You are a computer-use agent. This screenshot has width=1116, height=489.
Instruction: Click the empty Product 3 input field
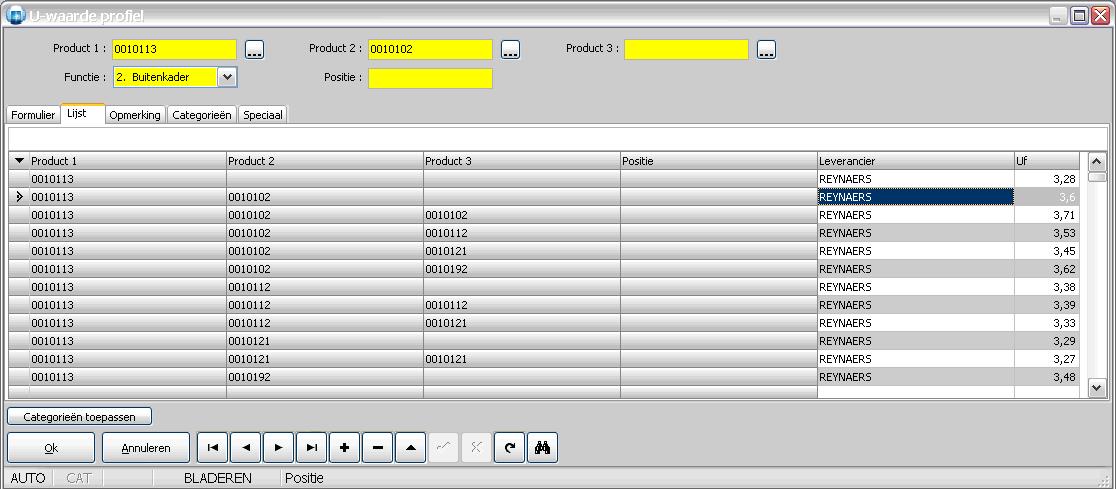(687, 49)
